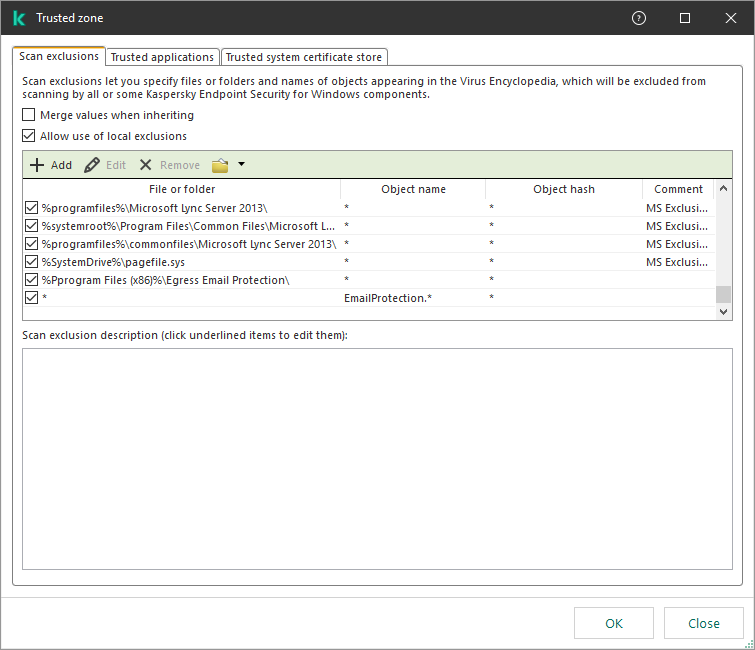Image resolution: width=755 pixels, height=650 pixels.
Task: Click the plus Add icon
Action: [x=37, y=165]
